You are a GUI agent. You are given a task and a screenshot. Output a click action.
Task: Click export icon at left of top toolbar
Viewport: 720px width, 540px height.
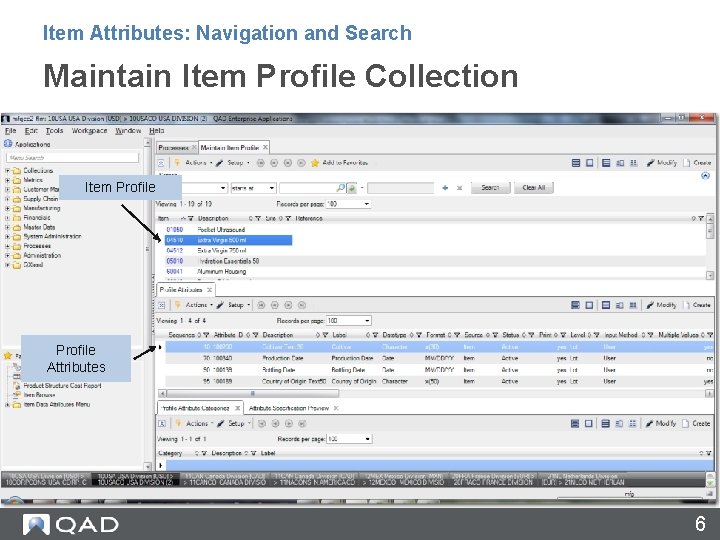pyautogui.click(x=161, y=163)
